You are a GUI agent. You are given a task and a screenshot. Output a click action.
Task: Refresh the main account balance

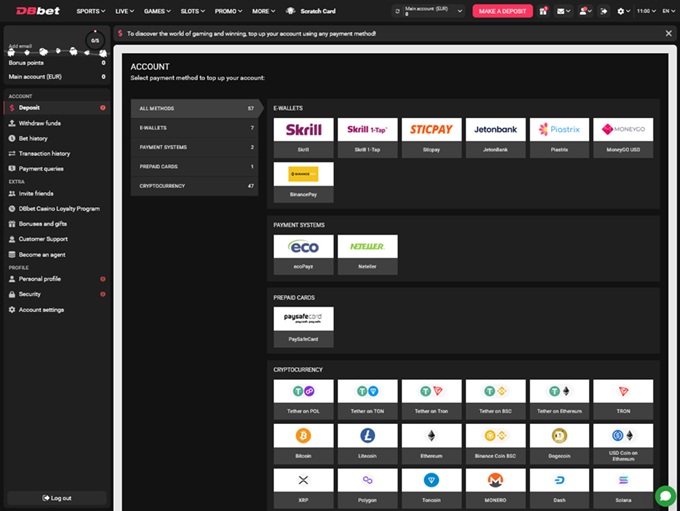point(397,11)
